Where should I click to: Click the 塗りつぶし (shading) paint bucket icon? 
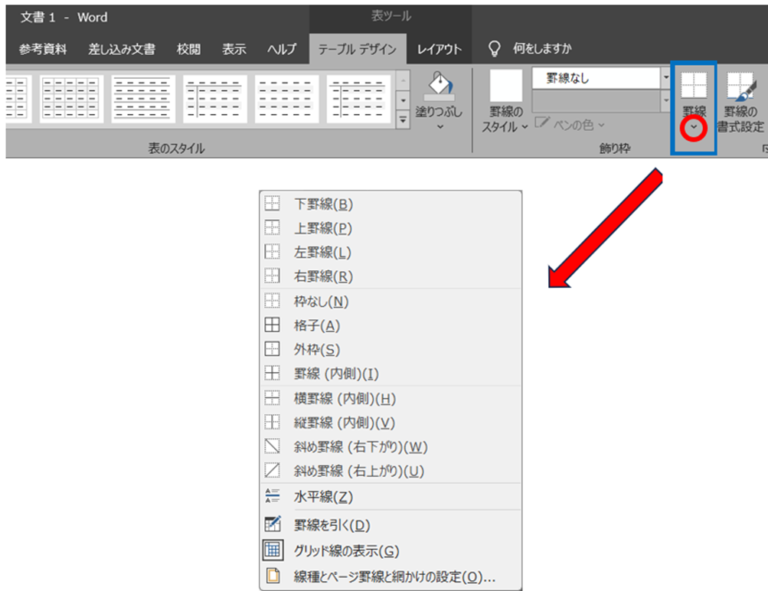[x=439, y=87]
